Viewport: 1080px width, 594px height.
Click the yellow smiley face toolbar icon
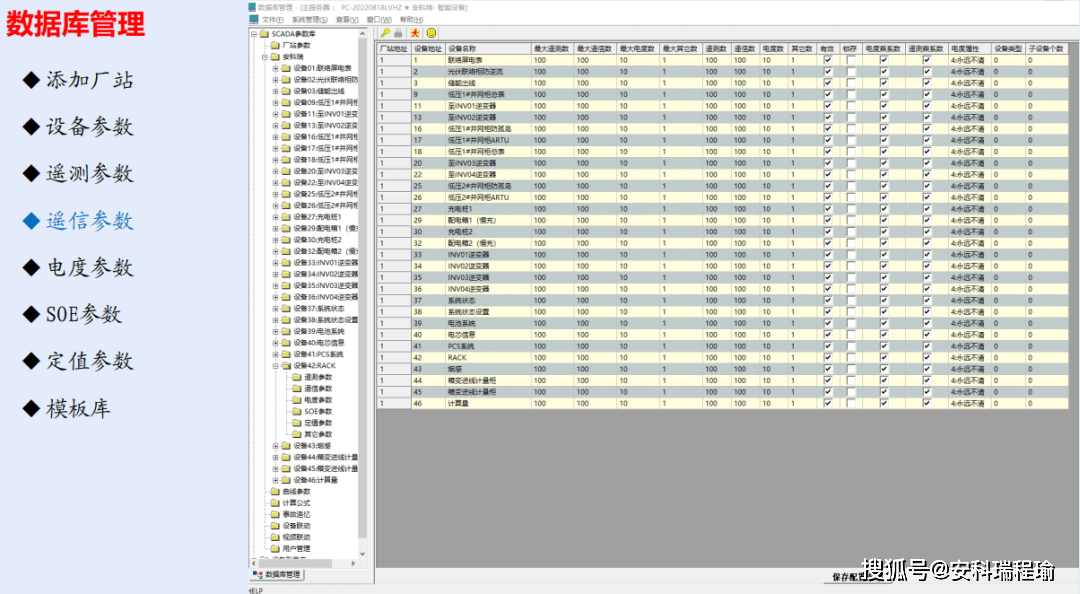pyautogui.click(x=431, y=33)
